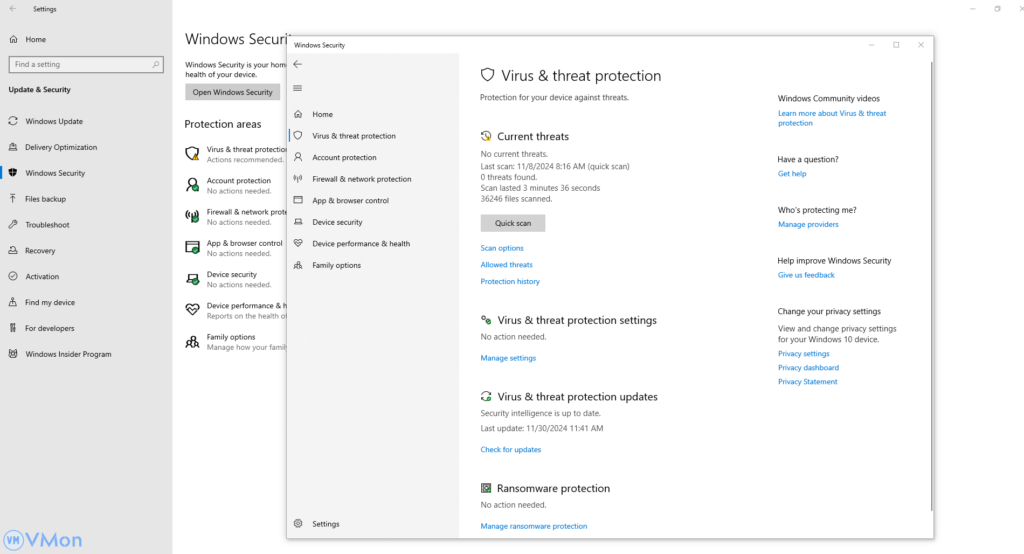Click the Home icon in Windows Security sidebar
Screen dimensions: 1024x554
pos(298,114)
